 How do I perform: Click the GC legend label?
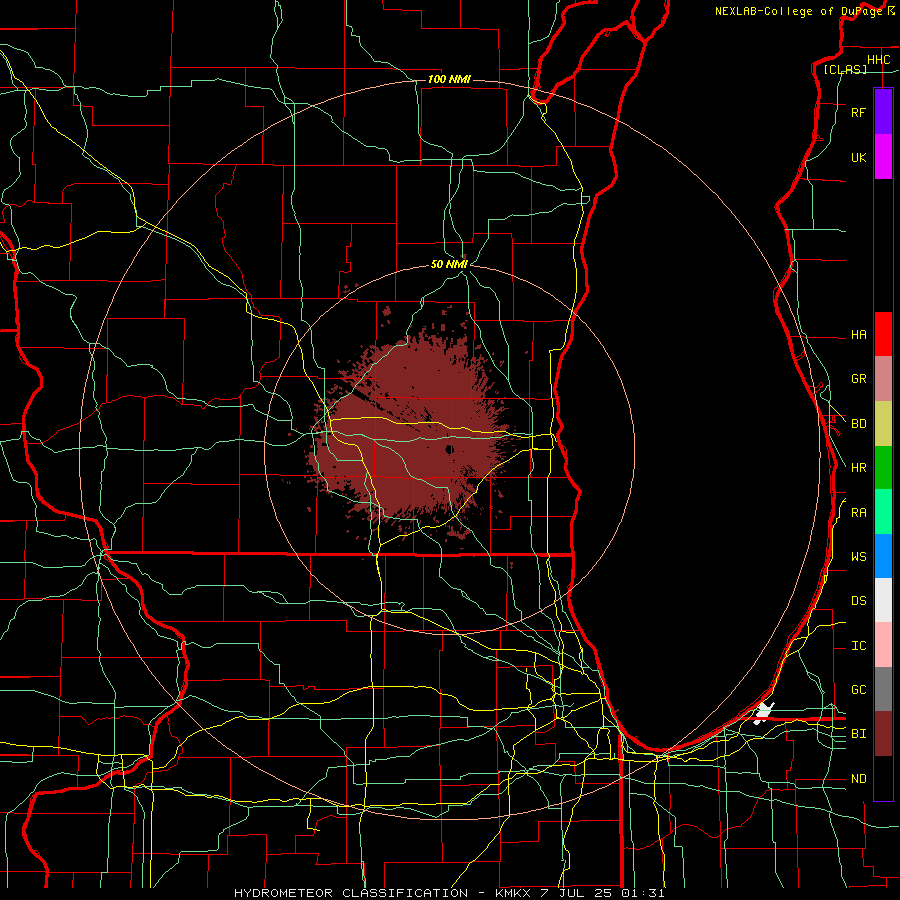[x=858, y=690]
